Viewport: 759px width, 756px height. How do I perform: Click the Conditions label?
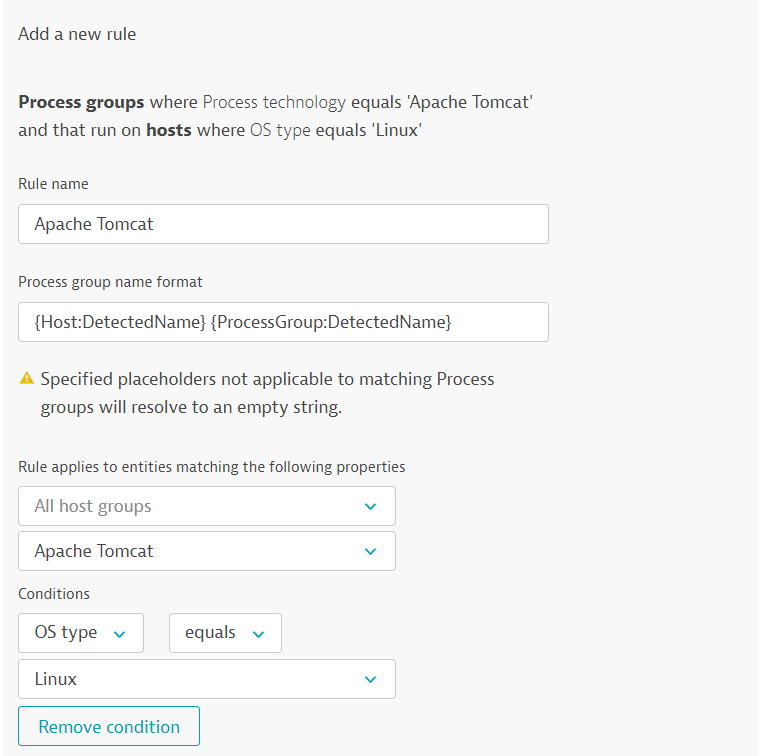pyautogui.click(x=54, y=594)
